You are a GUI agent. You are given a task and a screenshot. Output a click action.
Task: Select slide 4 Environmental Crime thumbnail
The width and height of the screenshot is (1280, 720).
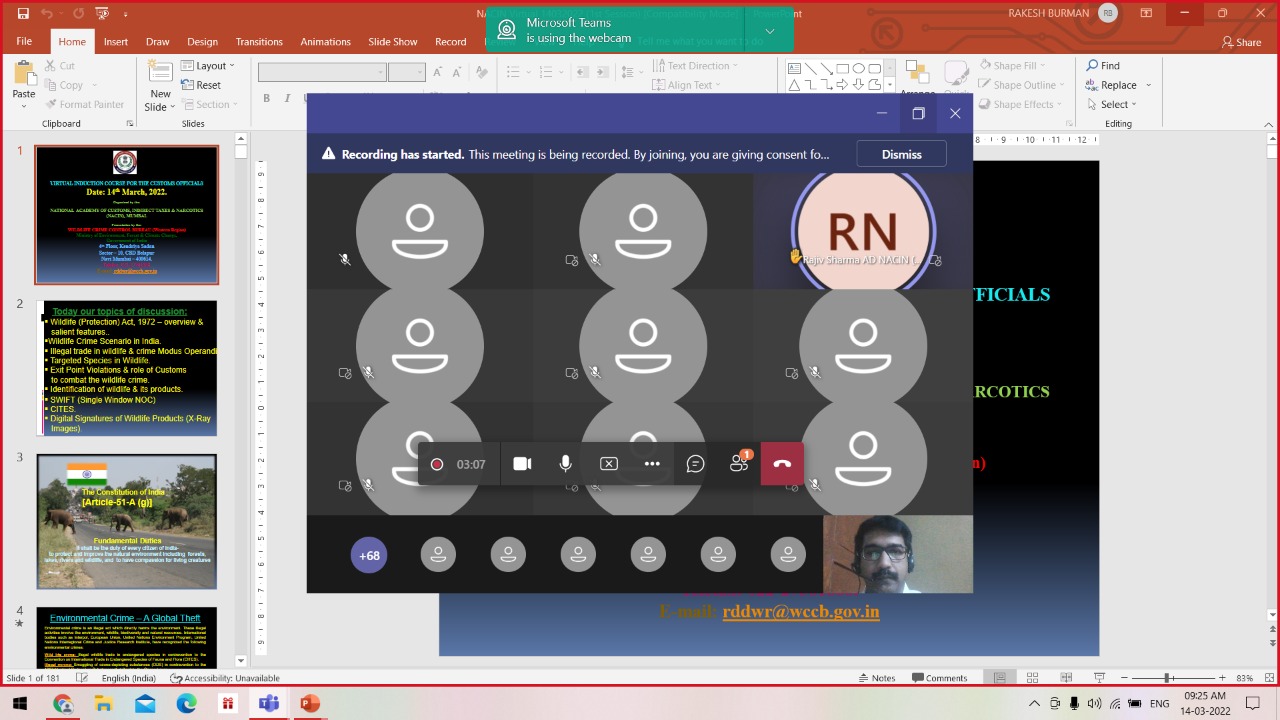(127, 637)
